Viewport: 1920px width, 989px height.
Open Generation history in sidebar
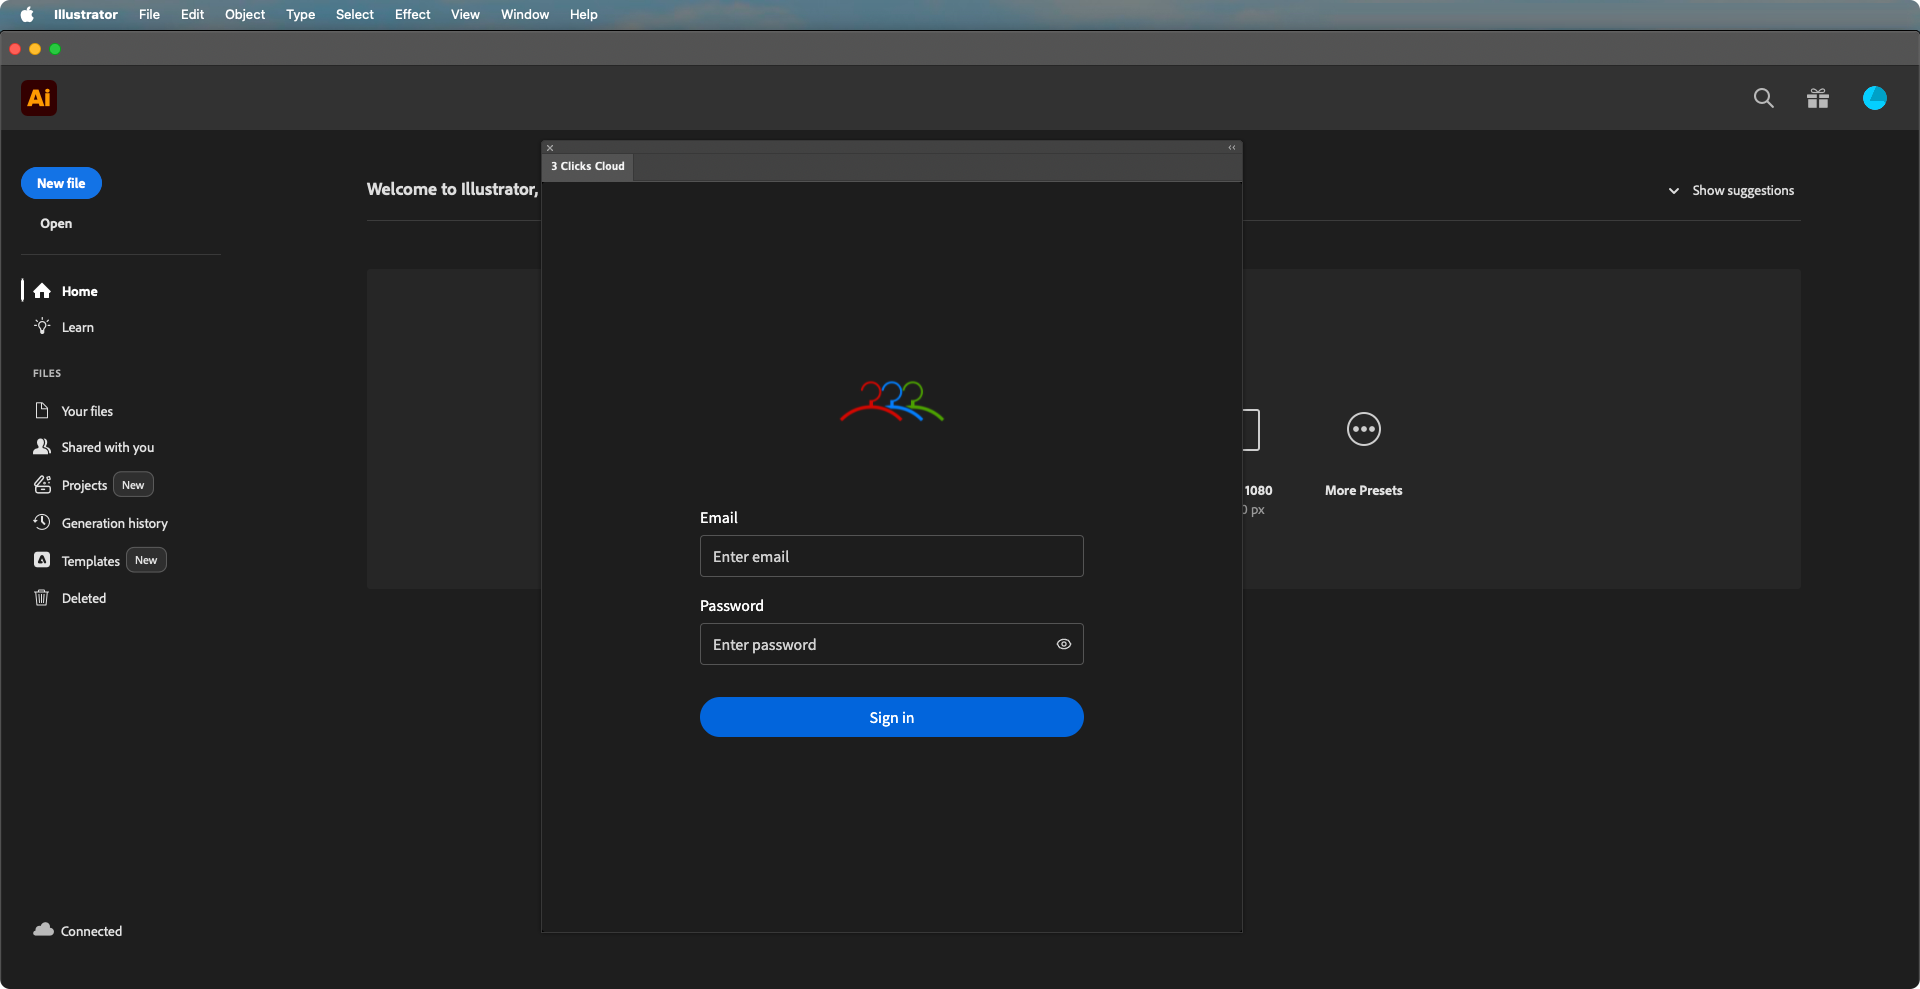[x=114, y=523]
